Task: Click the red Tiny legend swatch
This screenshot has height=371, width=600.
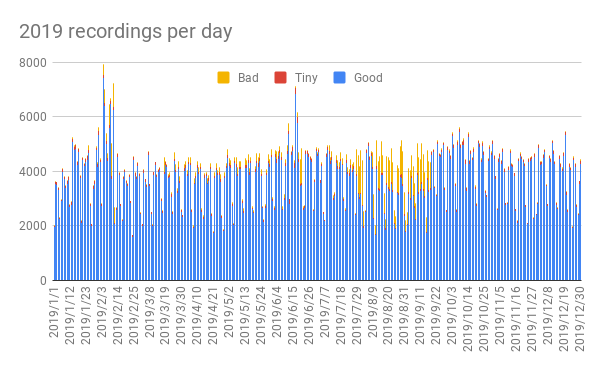Action: tap(280, 78)
